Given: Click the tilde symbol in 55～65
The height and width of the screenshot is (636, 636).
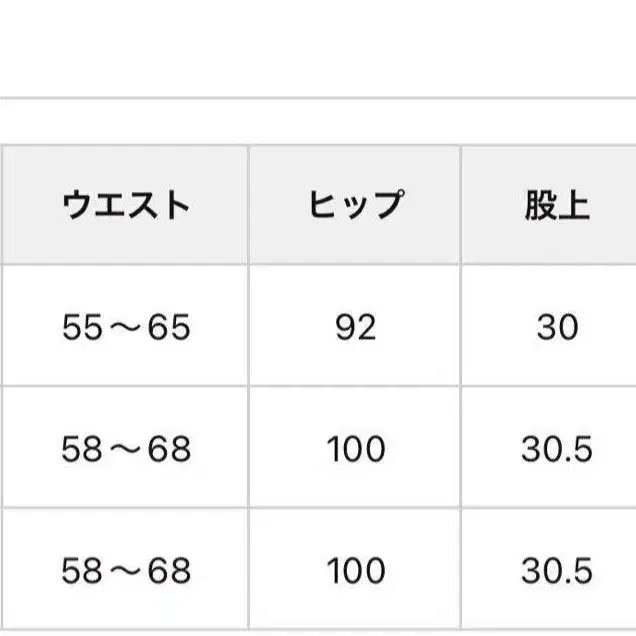Looking at the screenshot, I should pos(125,328).
